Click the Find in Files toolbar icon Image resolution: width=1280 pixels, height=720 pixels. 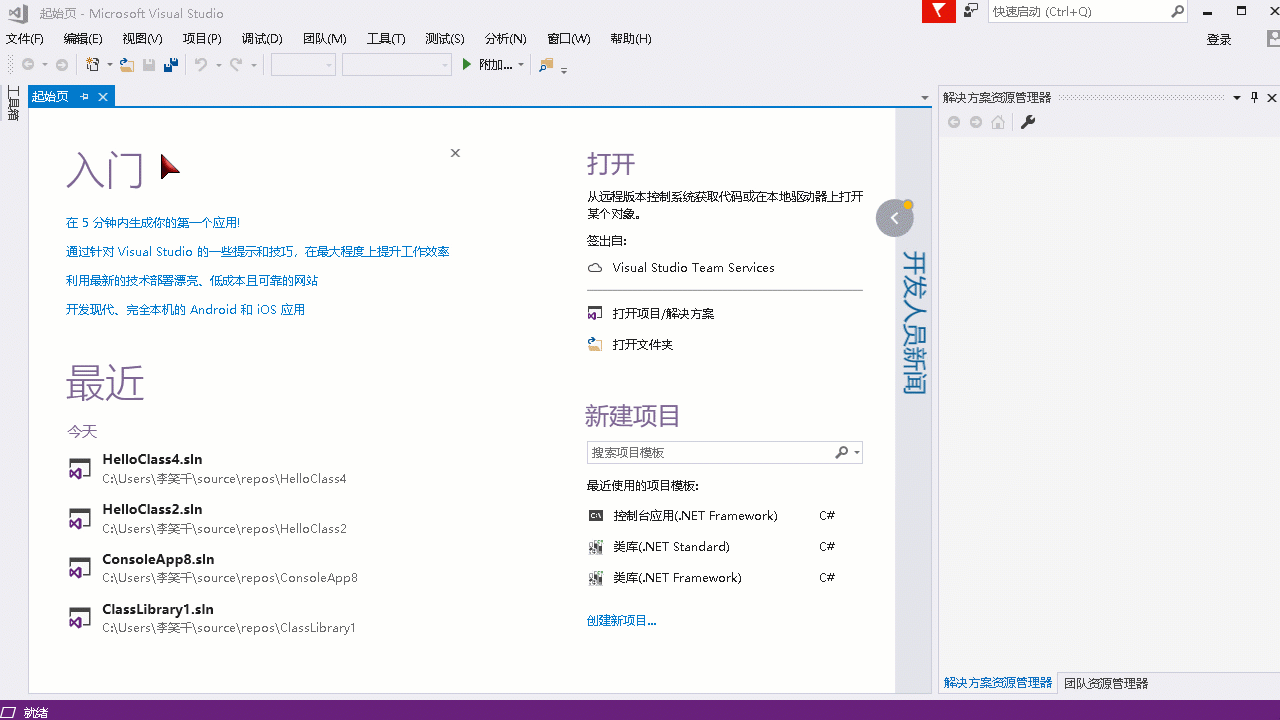[545, 65]
